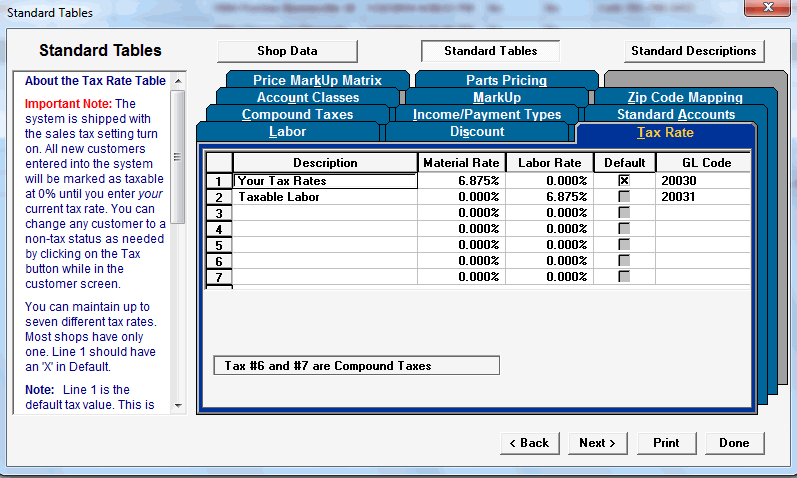Print the tax rate table
This screenshot has width=797, height=478.
pos(666,443)
